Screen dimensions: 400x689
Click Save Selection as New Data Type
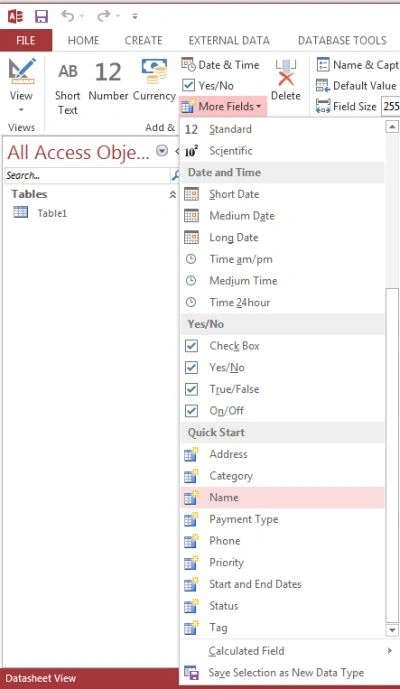(287, 672)
